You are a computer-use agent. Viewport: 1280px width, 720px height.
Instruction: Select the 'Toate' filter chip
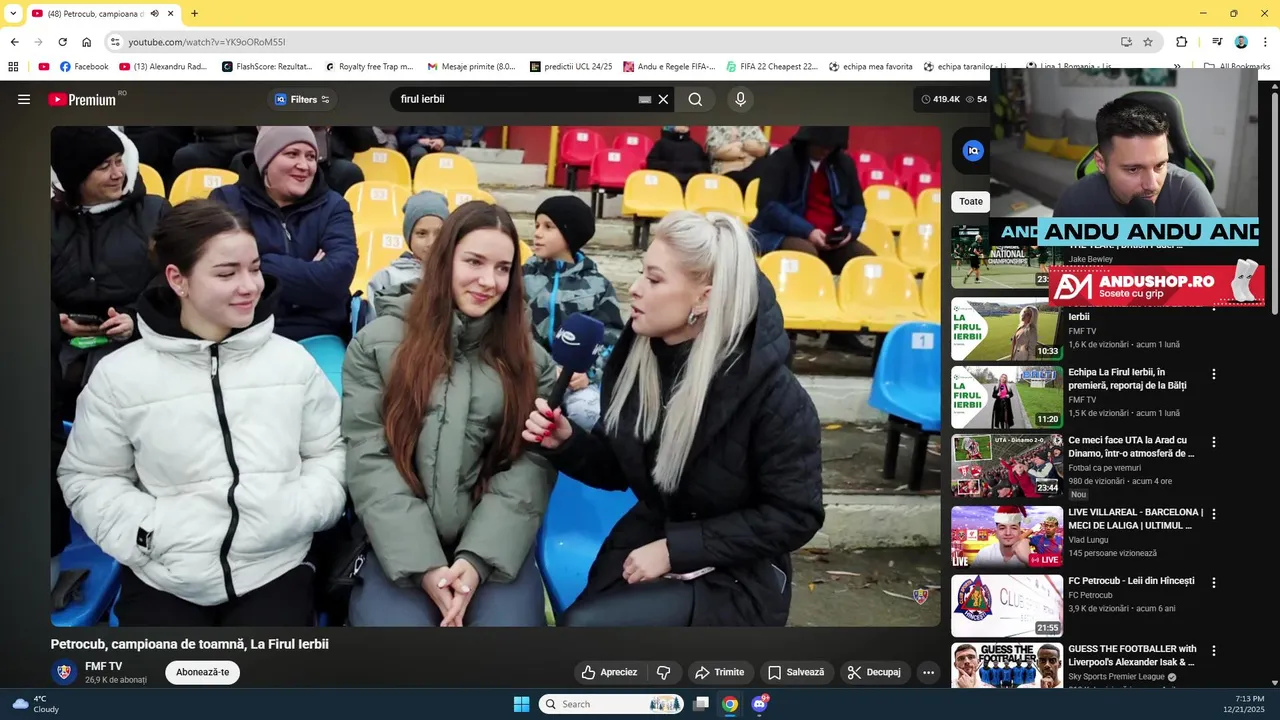pos(971,201)
